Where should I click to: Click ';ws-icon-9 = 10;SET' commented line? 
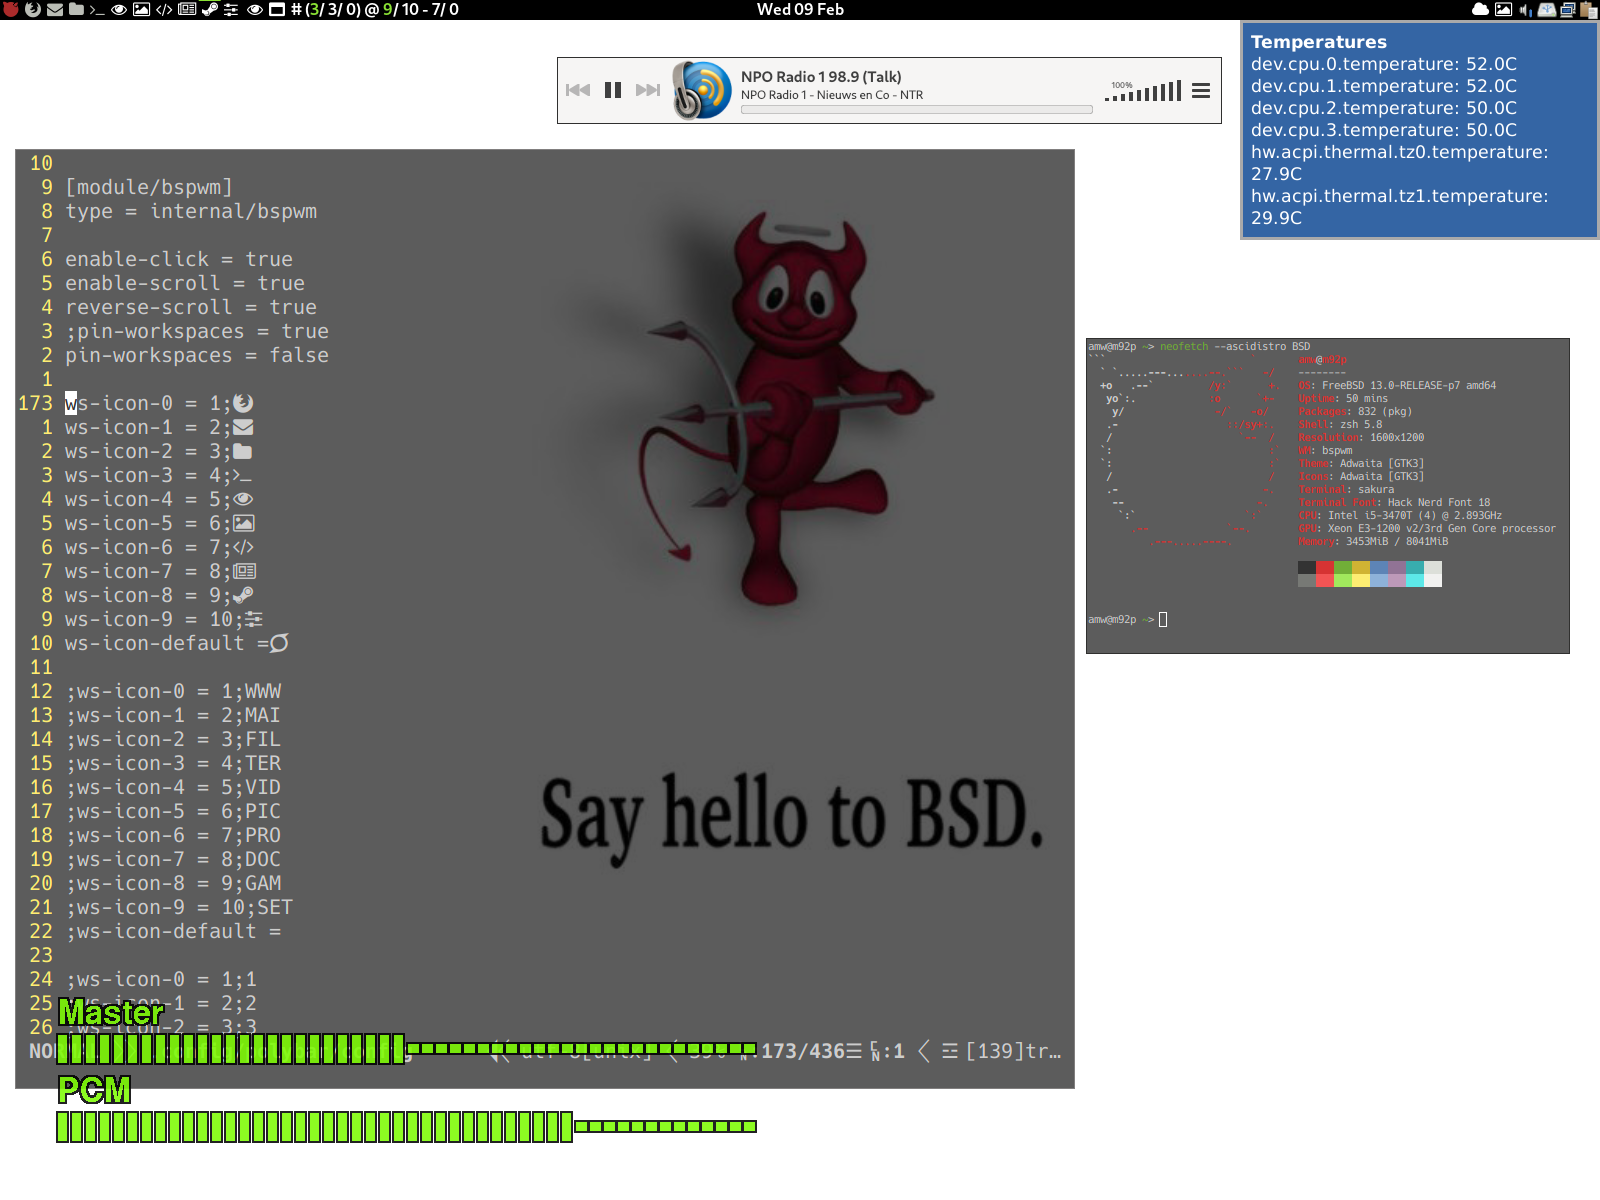pyautogui.click(x=179, y=907)
